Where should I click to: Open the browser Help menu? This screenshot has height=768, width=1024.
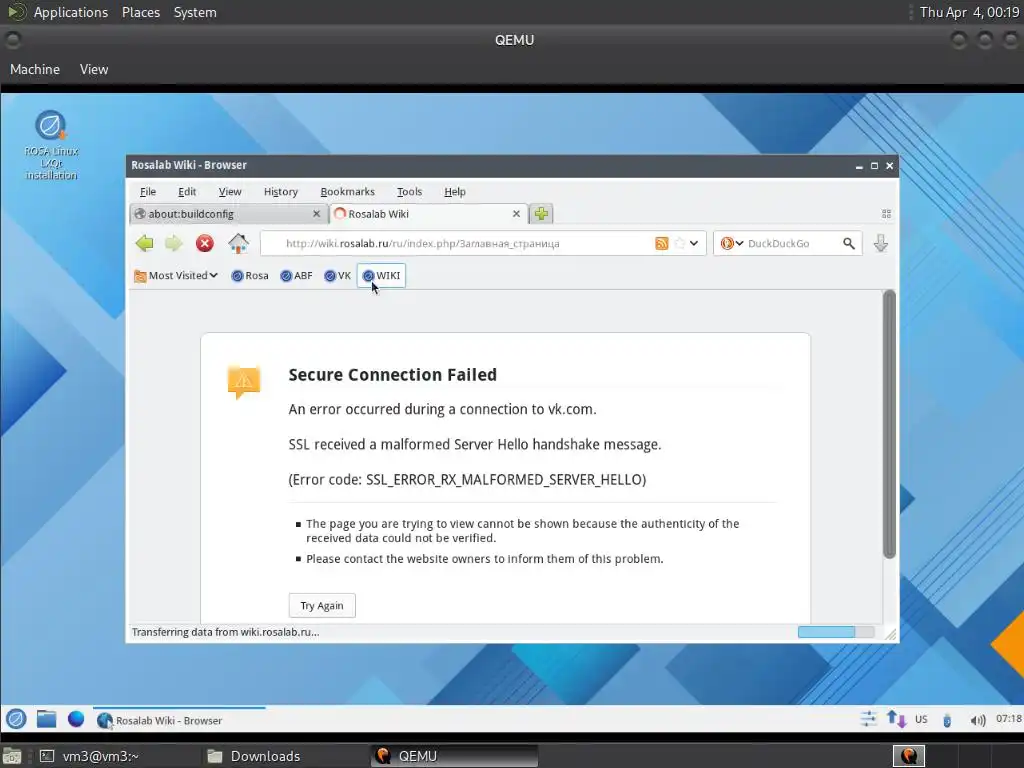point(455,191)
